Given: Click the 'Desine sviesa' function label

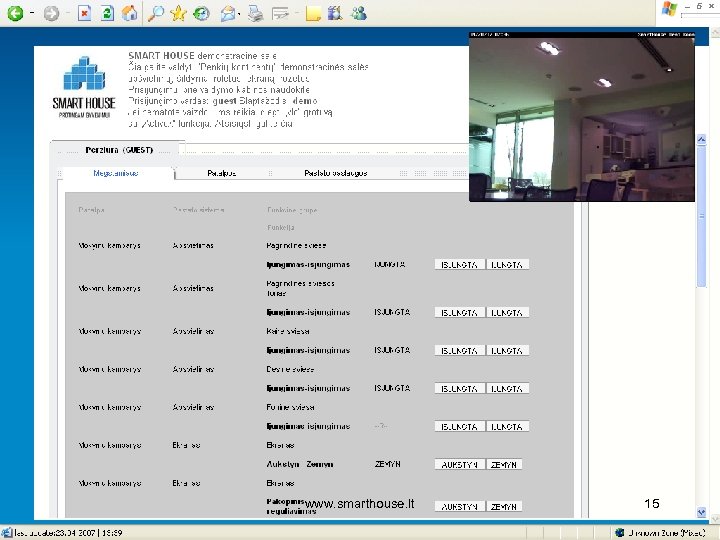Looking at the screenshot, I should 290,369.
